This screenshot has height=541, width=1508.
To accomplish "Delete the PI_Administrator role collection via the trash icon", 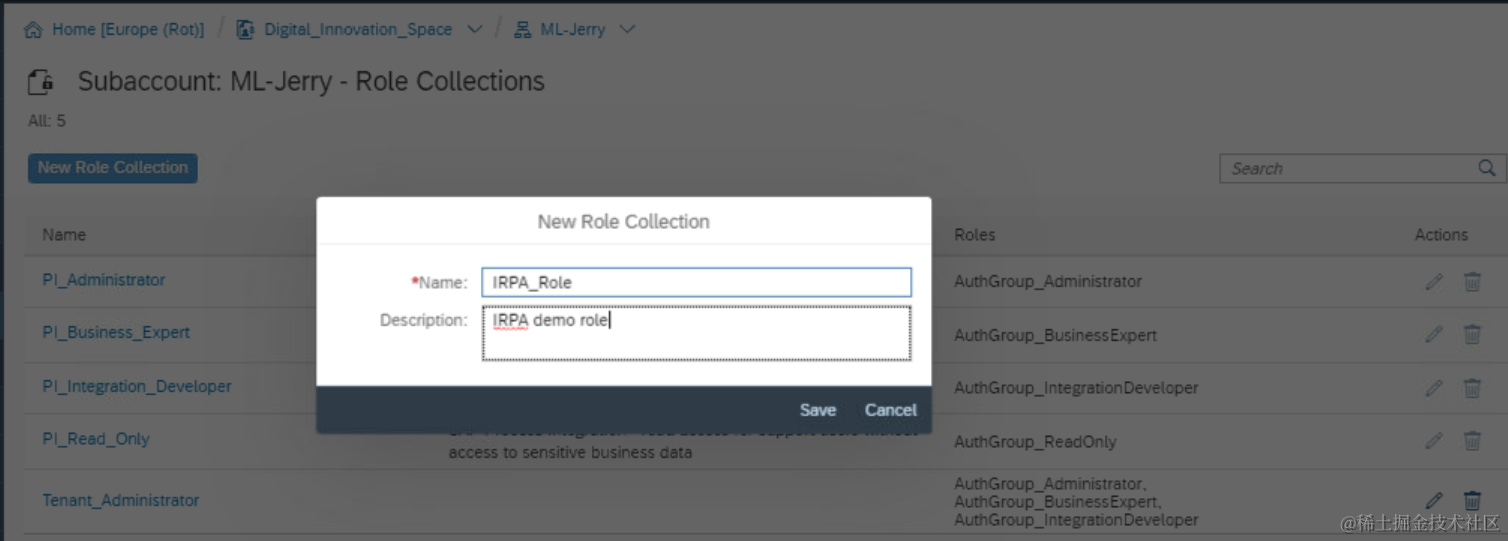I will click(x=1472, y=282).
